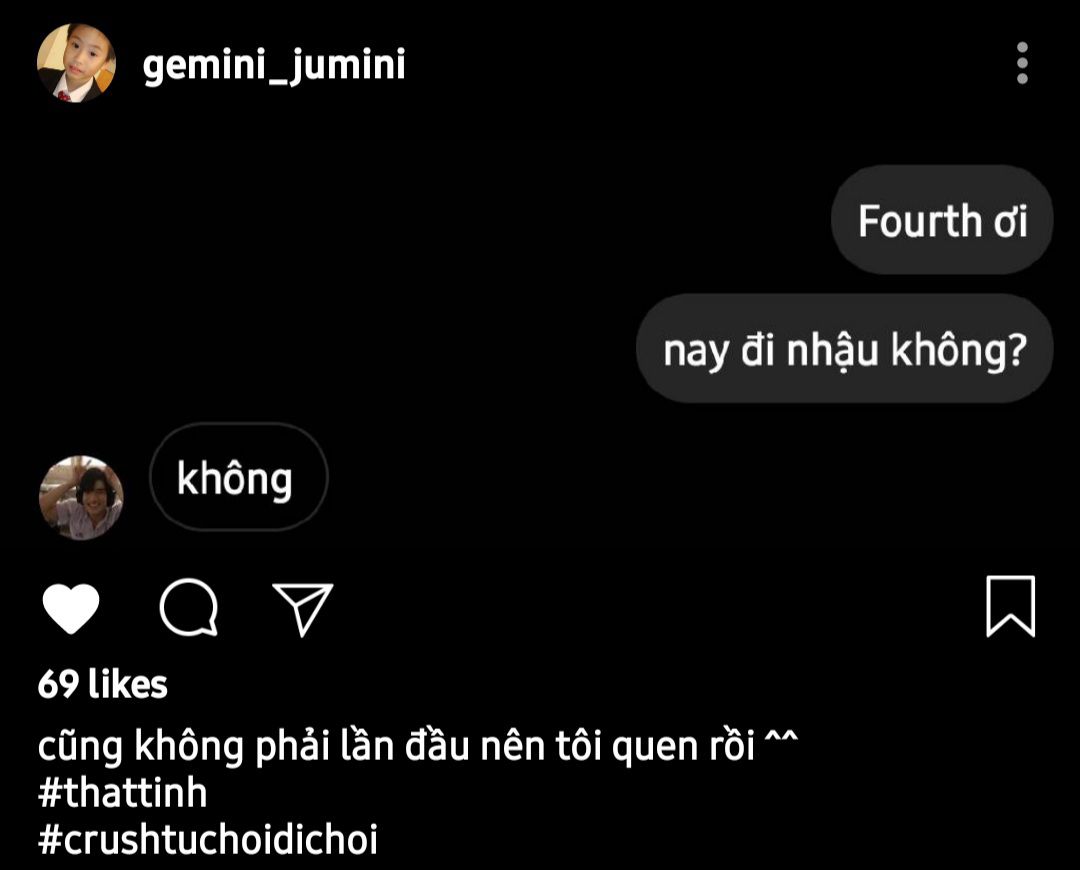Share the post using the paper plane icon

(302, 609)
